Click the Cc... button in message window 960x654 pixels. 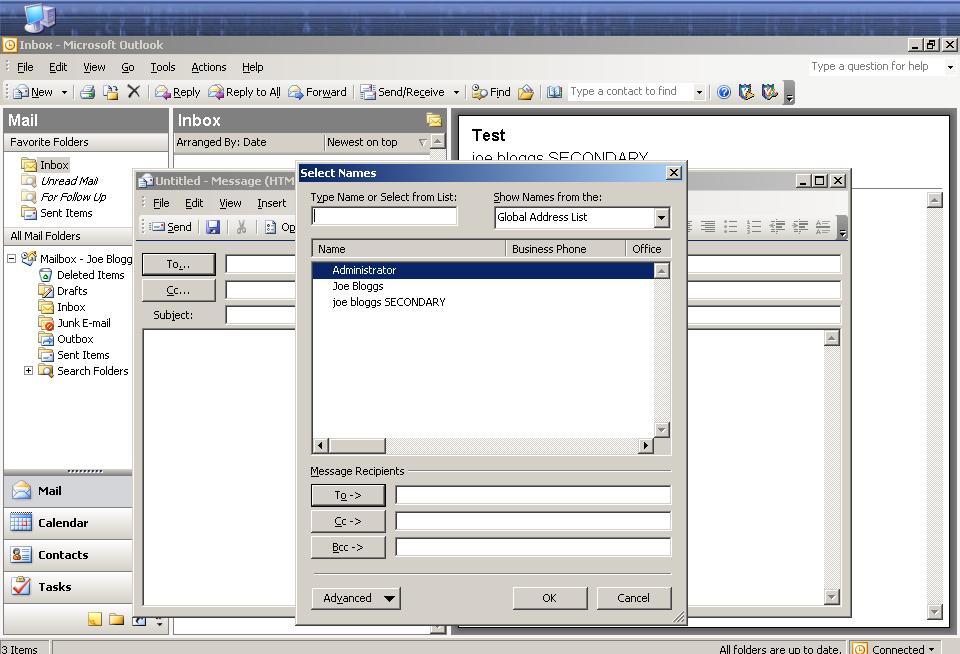tap(178, 290)
